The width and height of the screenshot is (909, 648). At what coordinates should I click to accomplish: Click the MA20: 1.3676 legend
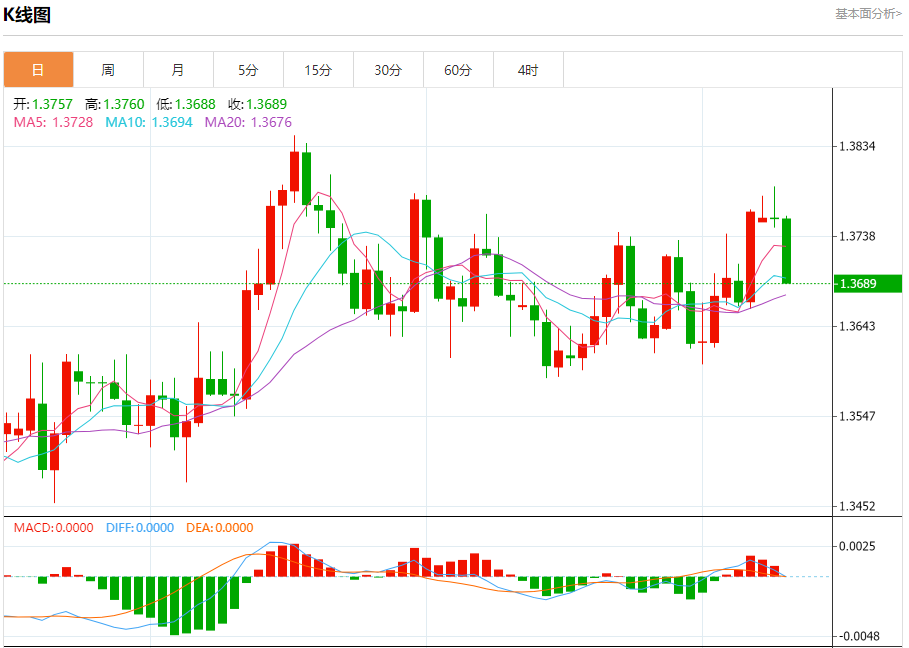(x=248, y=122)
